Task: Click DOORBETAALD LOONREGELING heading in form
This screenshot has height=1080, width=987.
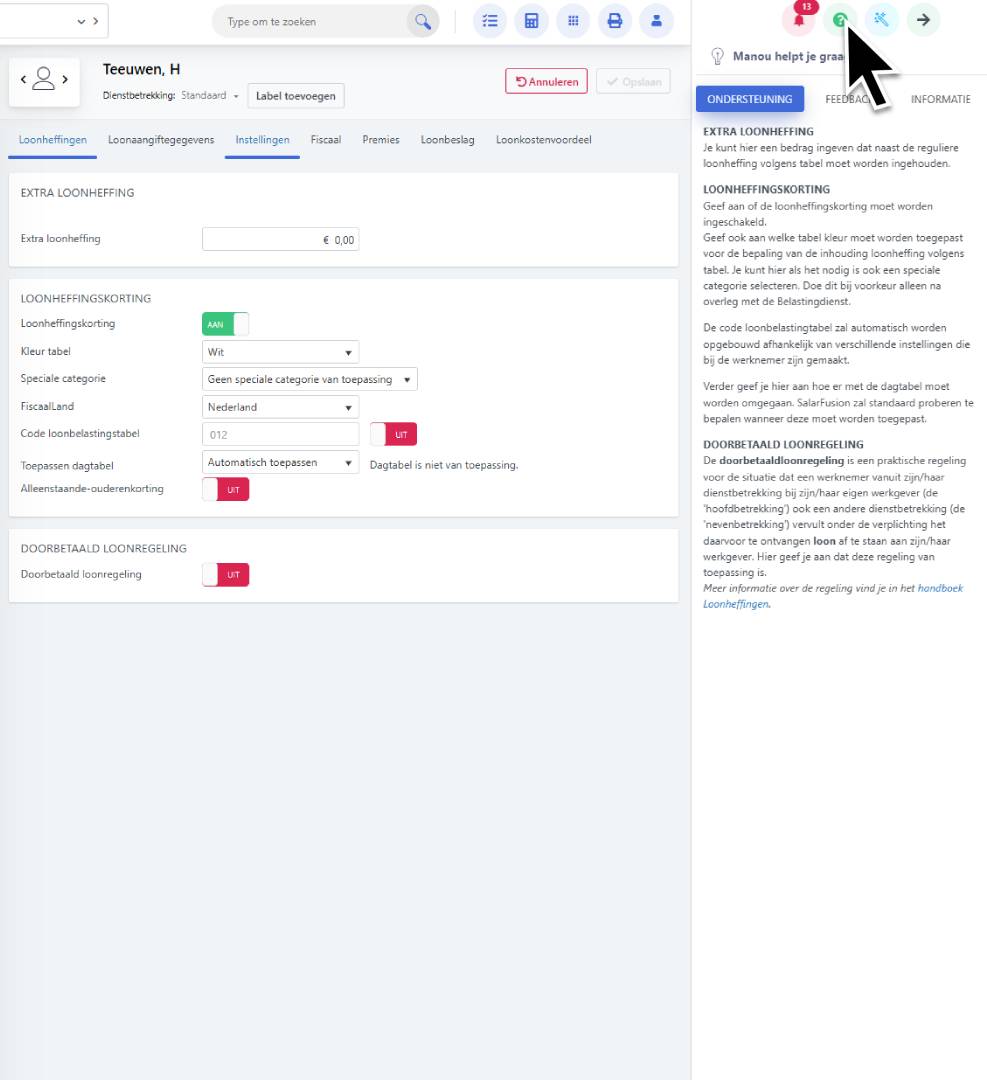Action: 103,548
